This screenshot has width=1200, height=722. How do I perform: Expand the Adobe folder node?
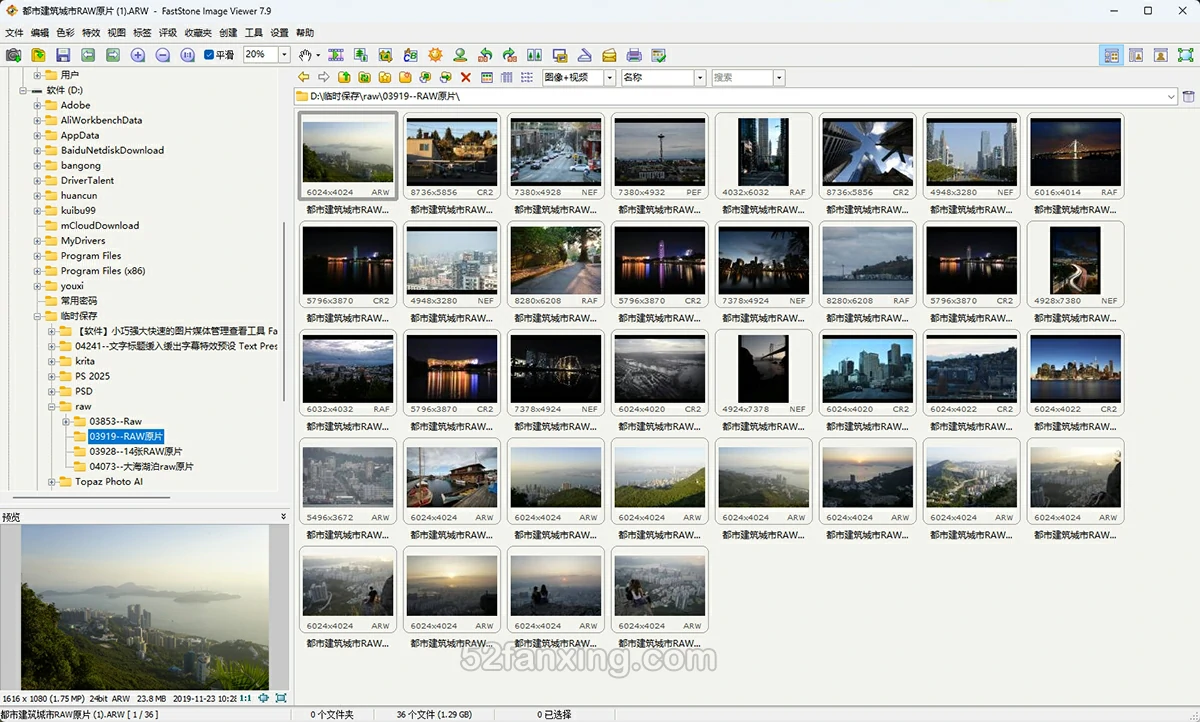(38, 105)
